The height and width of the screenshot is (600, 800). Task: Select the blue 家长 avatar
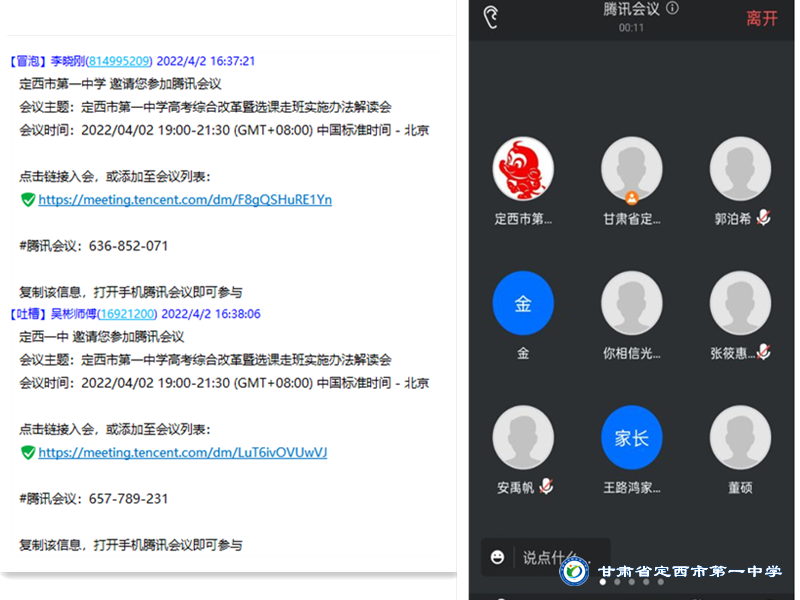pos(632,437)
